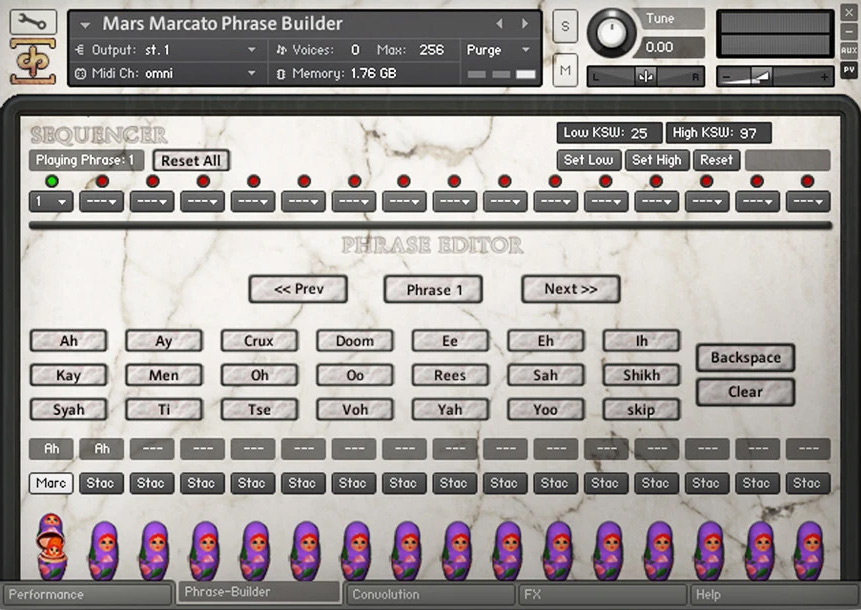The width and height of the screenshot is (861, 610).
Task: Click the last red step indicator light
Action: [807, 181]
